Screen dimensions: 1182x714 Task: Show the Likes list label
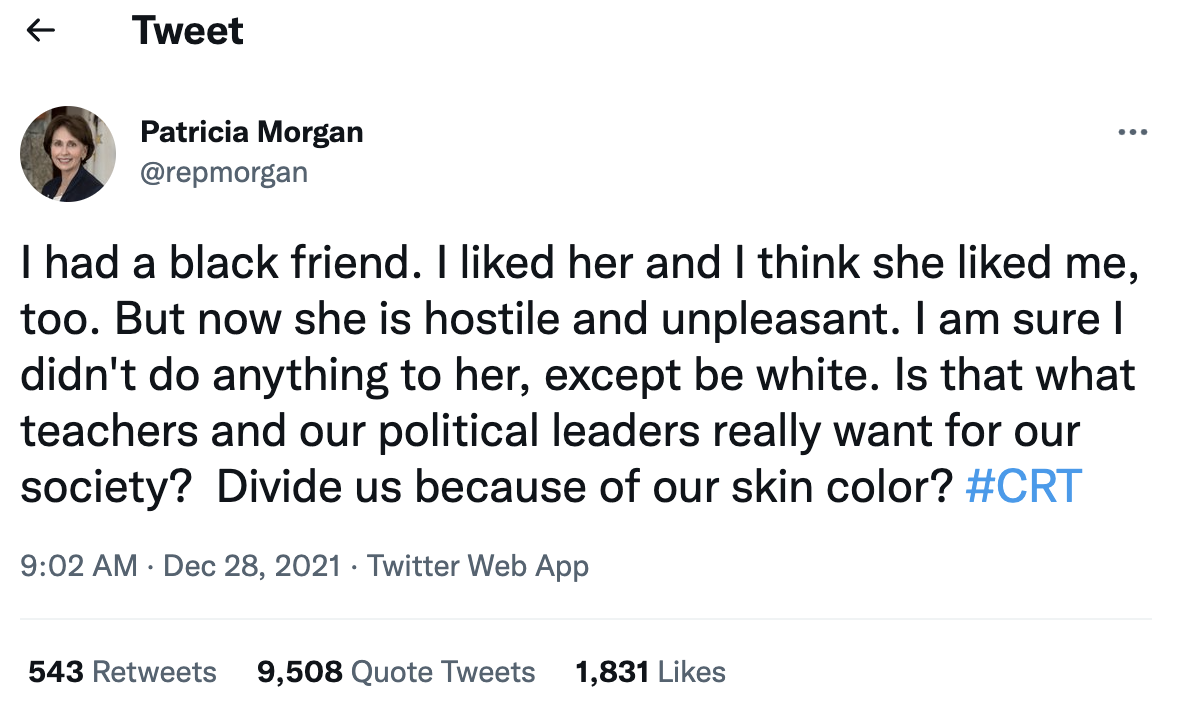(692, 672)
